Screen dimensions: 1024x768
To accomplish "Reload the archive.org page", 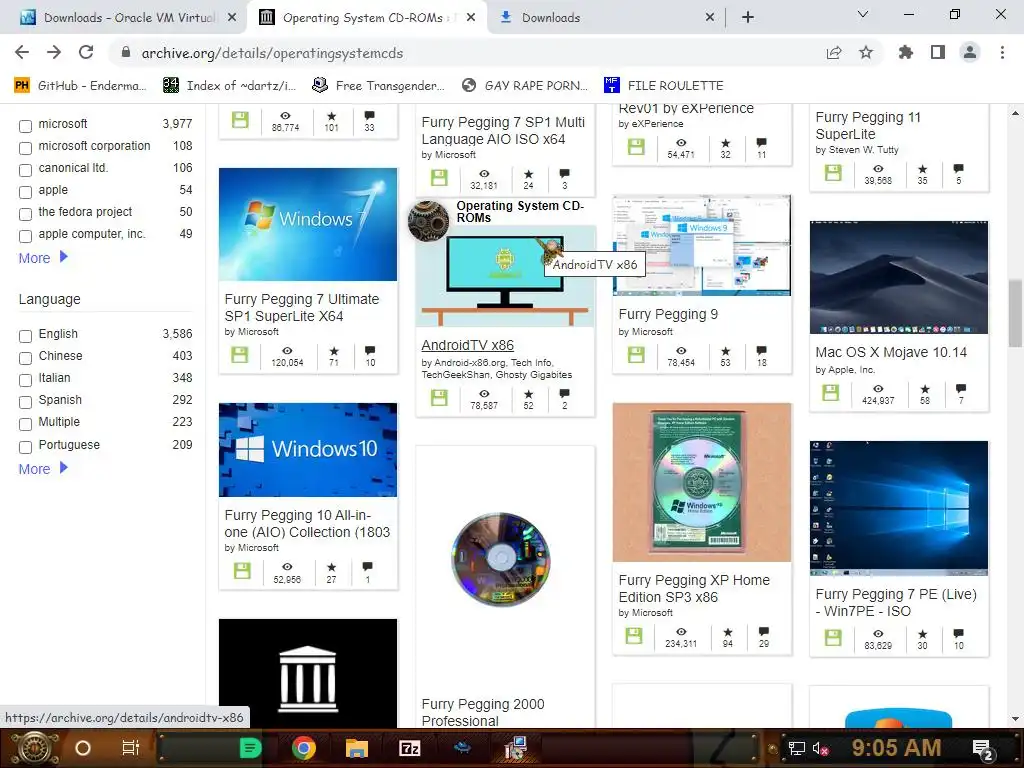I will (x=86, y=52).
